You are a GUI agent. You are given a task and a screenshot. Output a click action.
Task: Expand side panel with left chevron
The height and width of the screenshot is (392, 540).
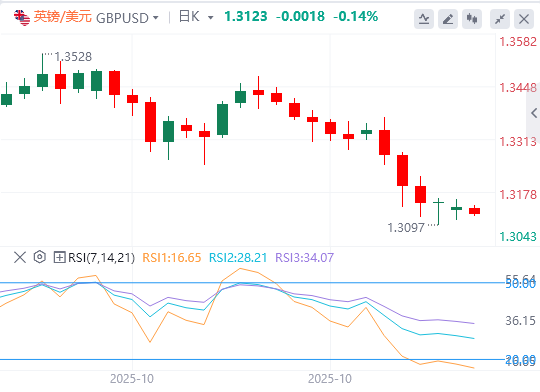coord(534,113)
